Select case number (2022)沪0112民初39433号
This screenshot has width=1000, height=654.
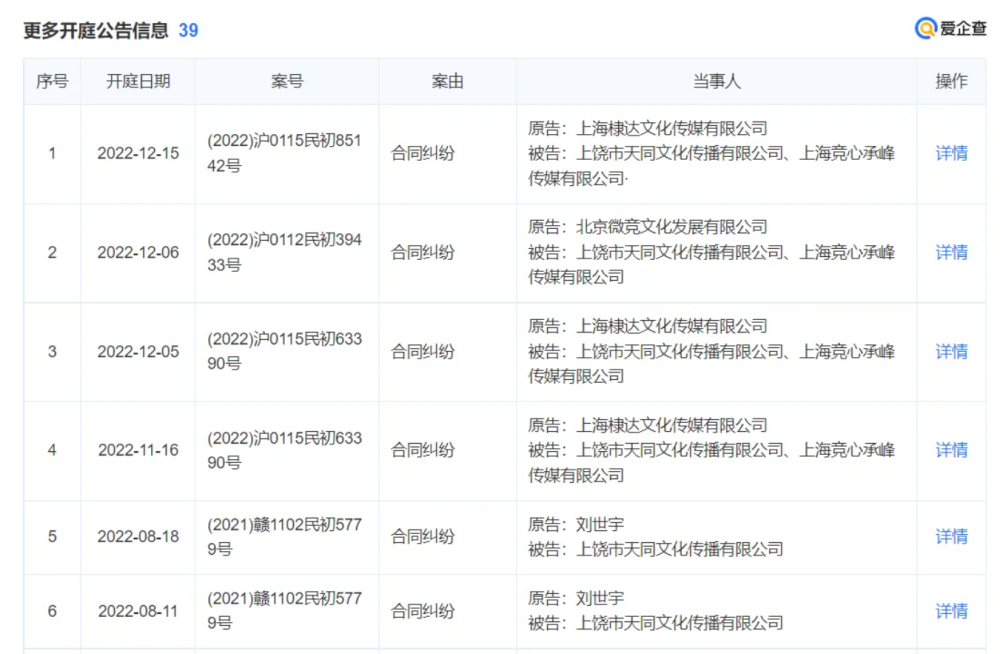pyautogui.click(x=284, y=252)
